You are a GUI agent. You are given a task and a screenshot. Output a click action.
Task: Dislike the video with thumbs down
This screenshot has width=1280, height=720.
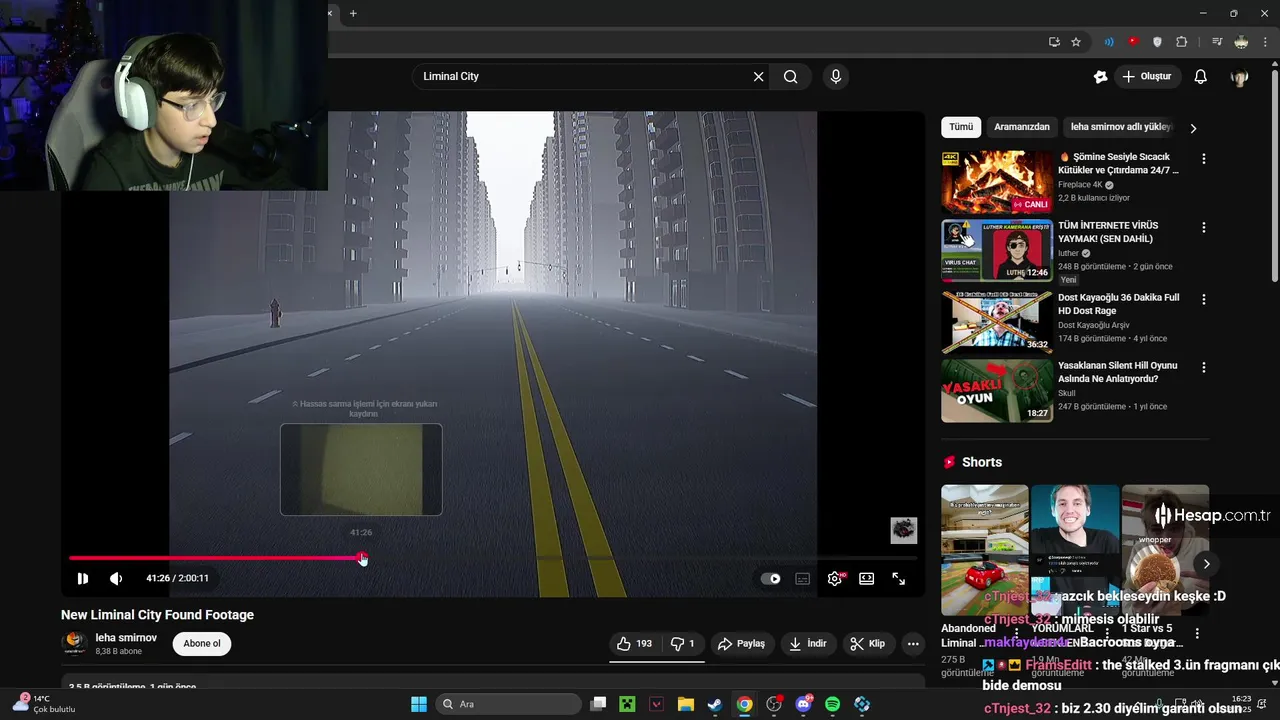[x=682, y=644]
